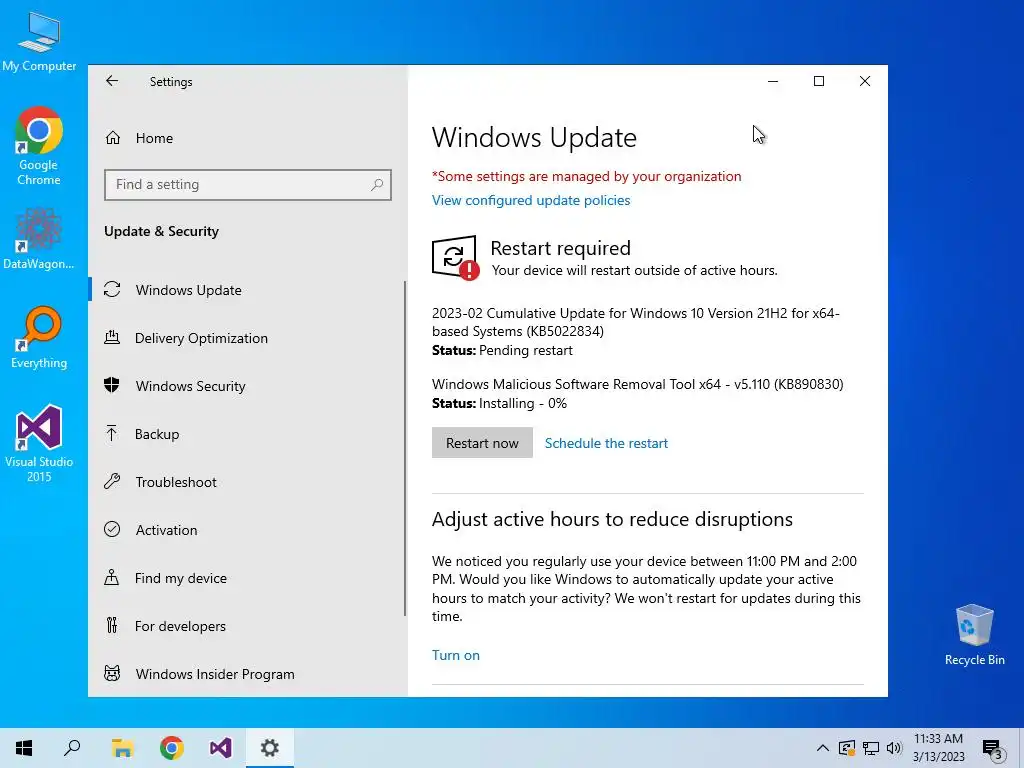Click the Windows Update sync icon in sidebar
Image resolution: width=1024 pixels, height=768 pixels.
[112, 289]
